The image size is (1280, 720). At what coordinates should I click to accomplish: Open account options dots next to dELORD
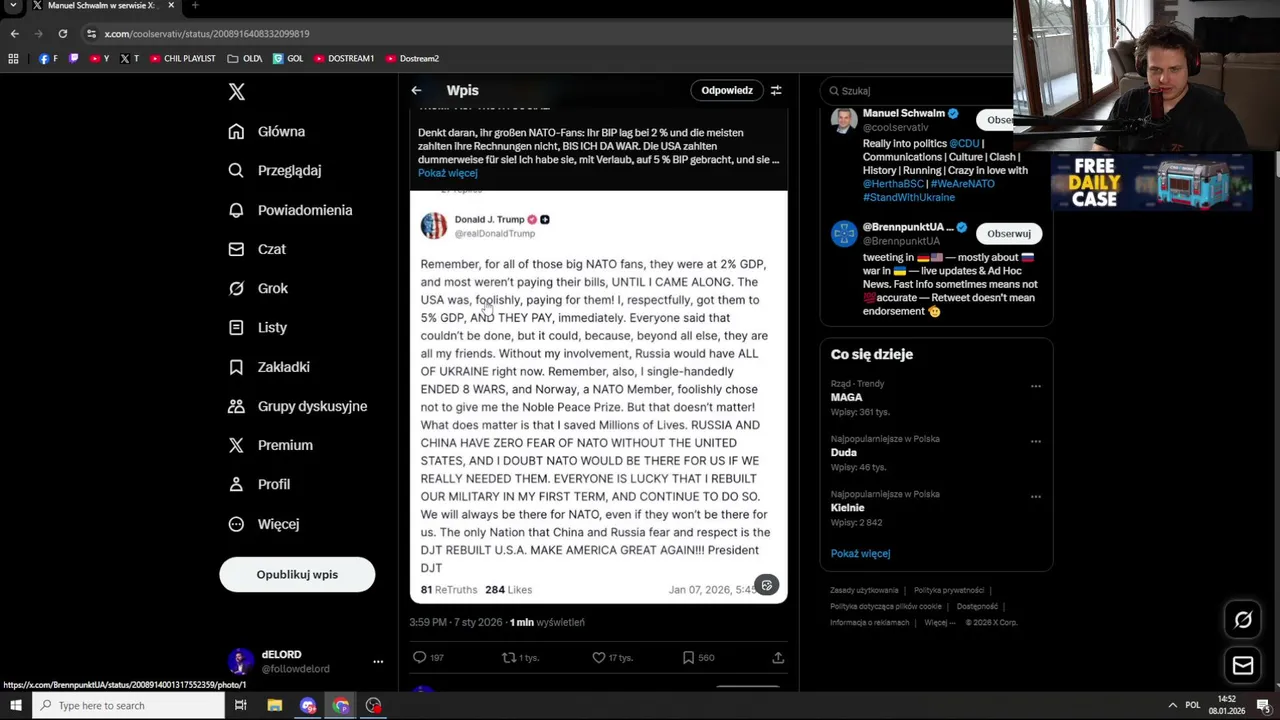click(x=378, y=661)
